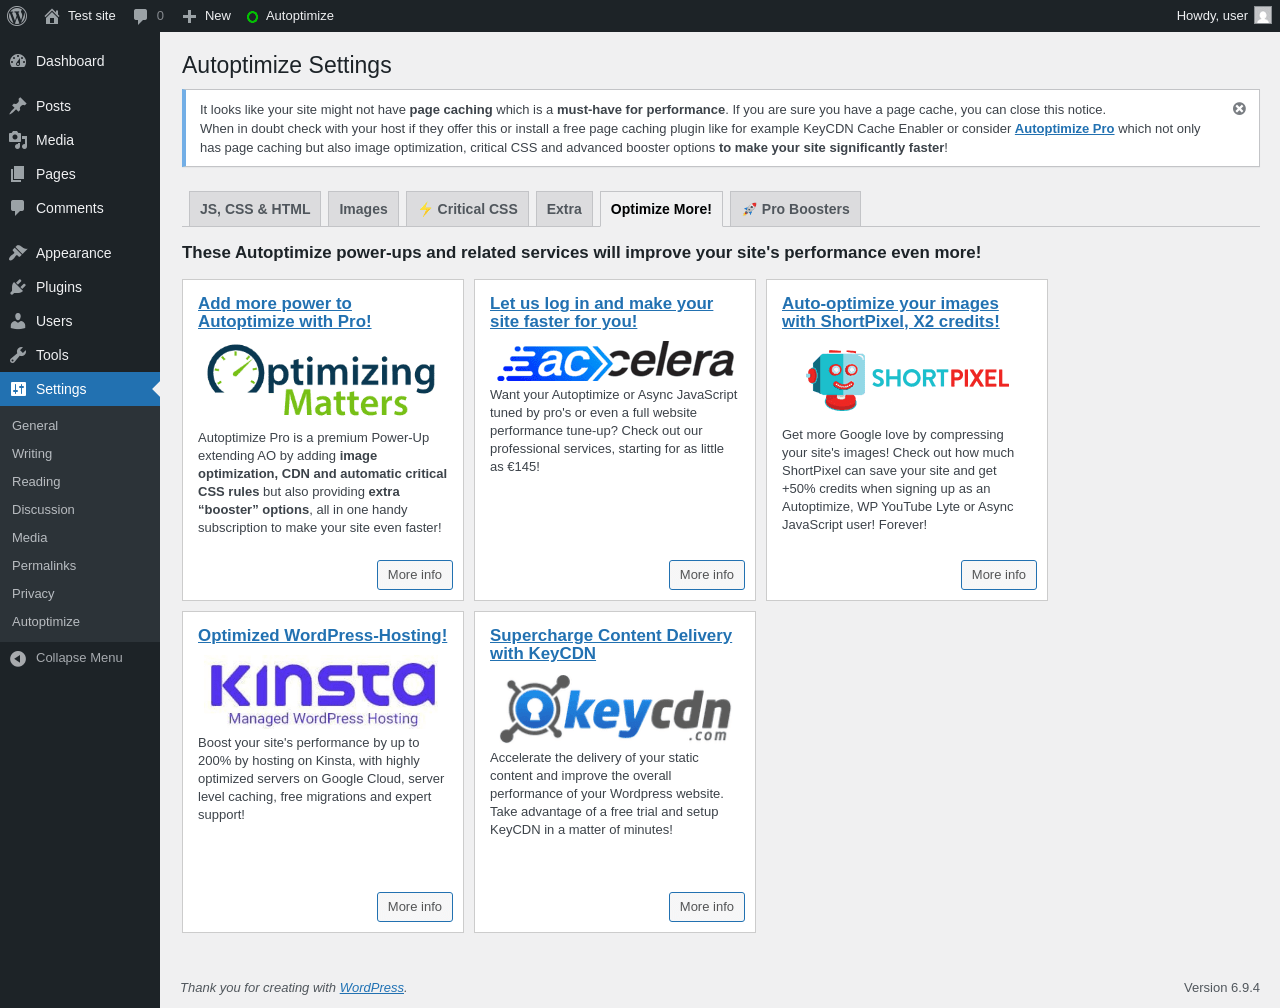Click the Comments speech bubble sidebar icon
The width and height of the screenshot is (1280, 1008).
18,208
